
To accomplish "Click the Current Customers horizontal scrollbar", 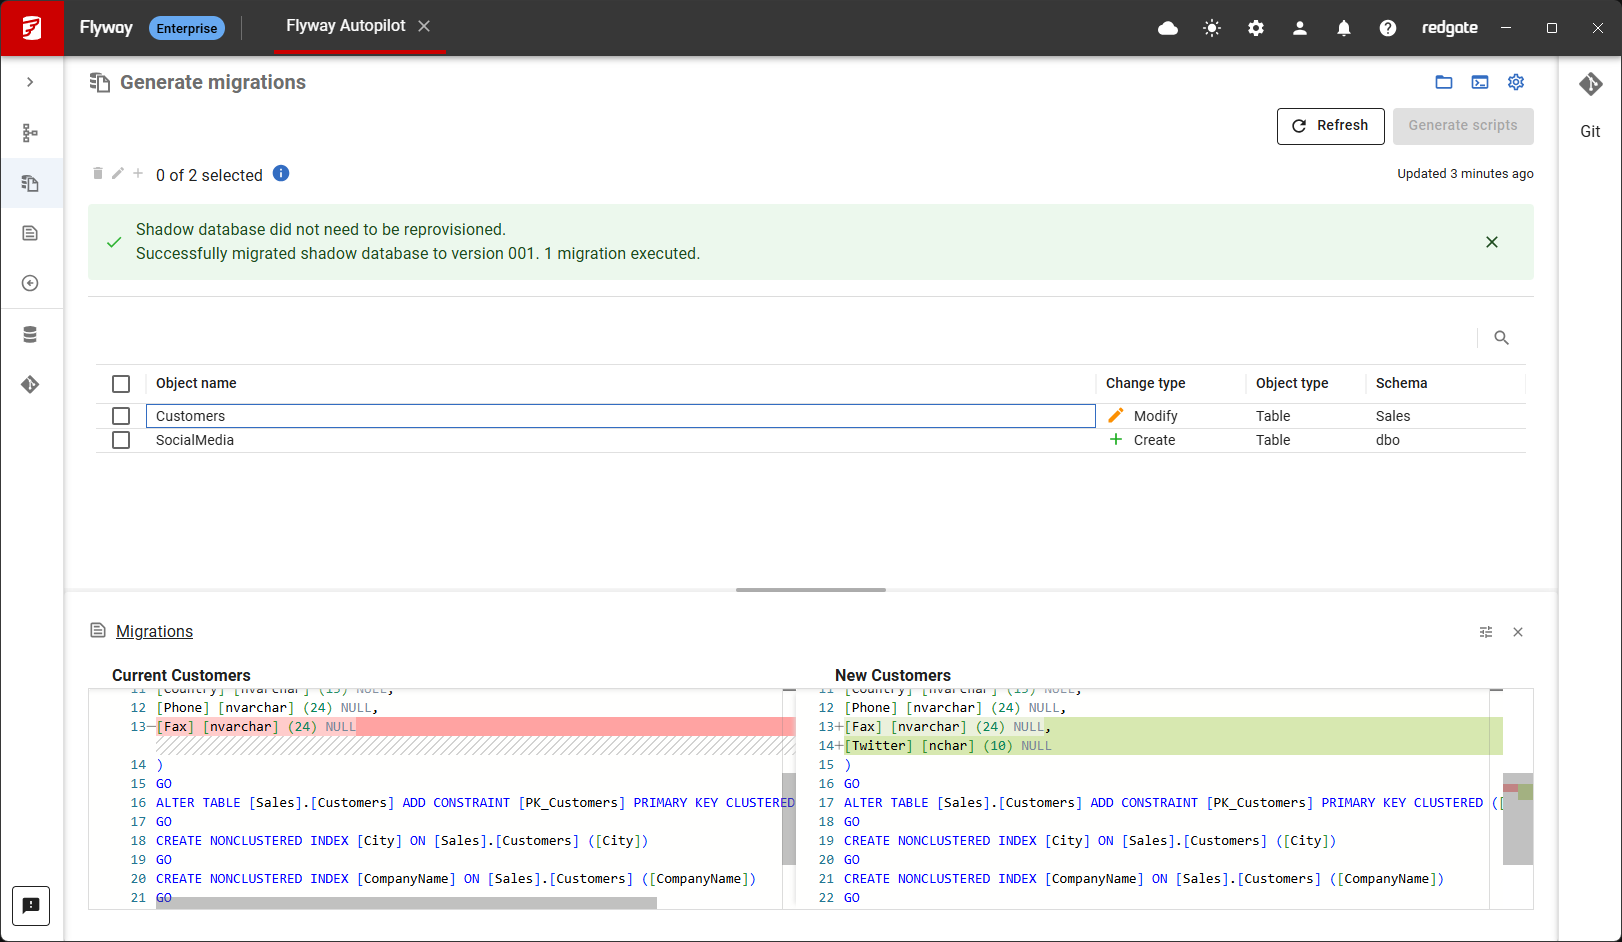I will coord(406,903).
